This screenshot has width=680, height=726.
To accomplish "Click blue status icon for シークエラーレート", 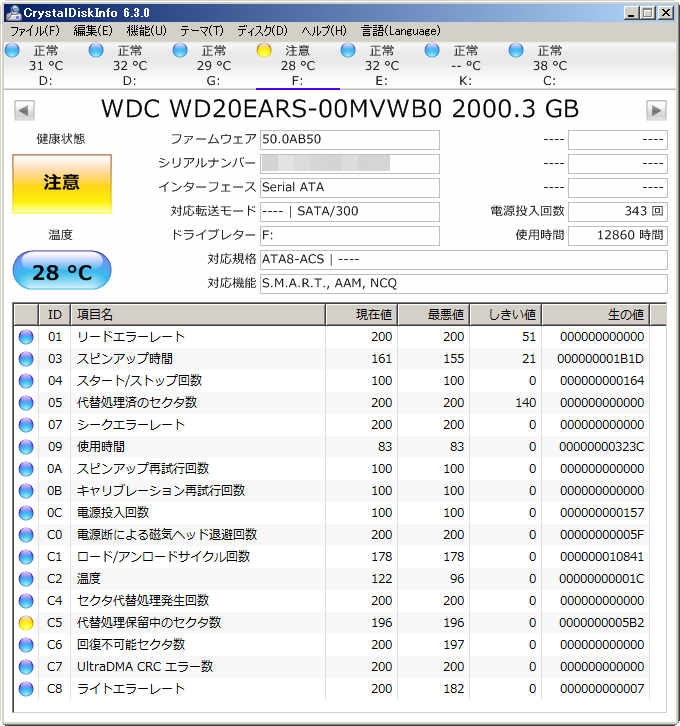I will (x=26, y=425).
